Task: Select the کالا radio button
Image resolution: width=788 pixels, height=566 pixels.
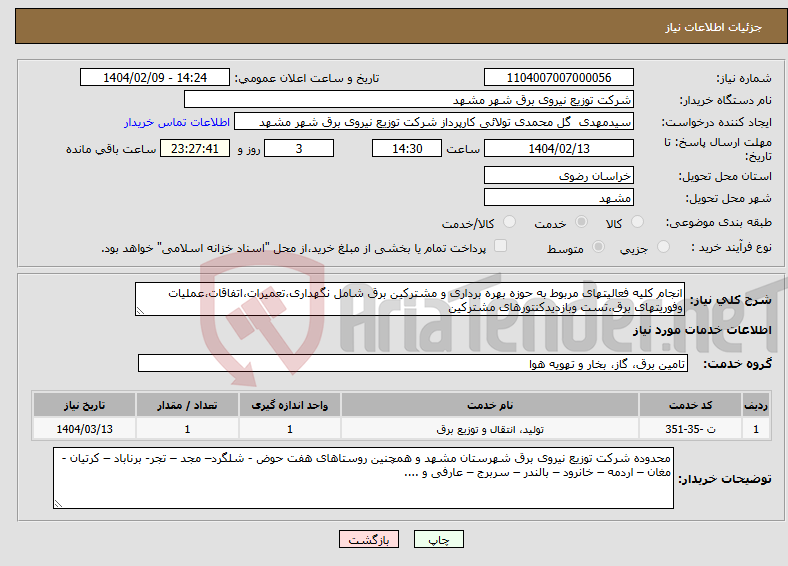Action: (x=637, y=222)
